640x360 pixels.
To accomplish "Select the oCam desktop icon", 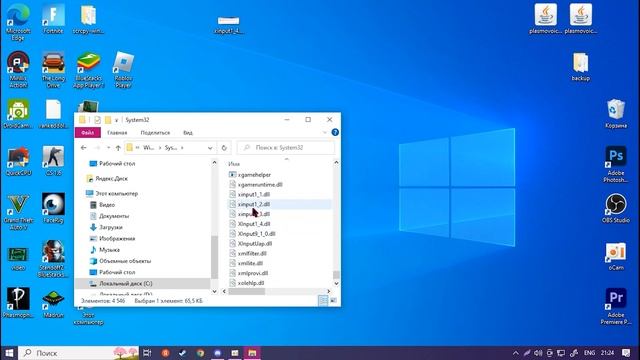I will (x=616, y=256).
